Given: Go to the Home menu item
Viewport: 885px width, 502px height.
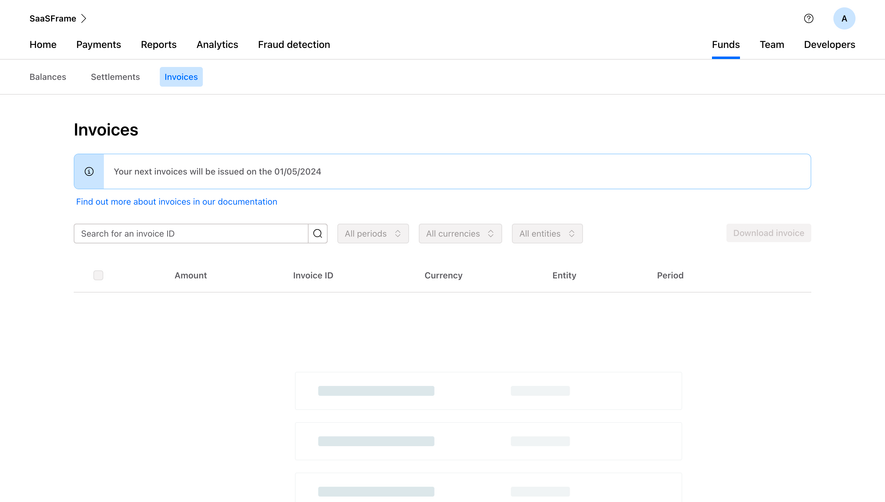Looking at the screenshot, I should click(43, 45).
